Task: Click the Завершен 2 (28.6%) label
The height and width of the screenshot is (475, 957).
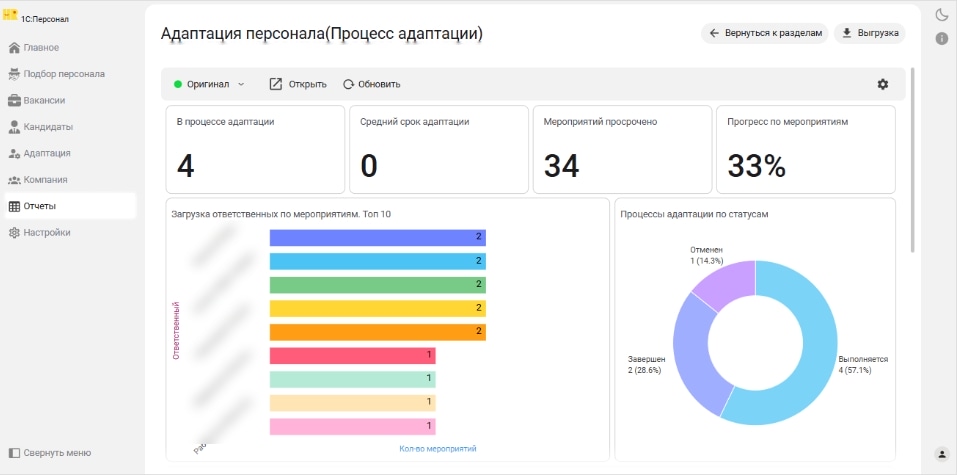Action: 646,365
